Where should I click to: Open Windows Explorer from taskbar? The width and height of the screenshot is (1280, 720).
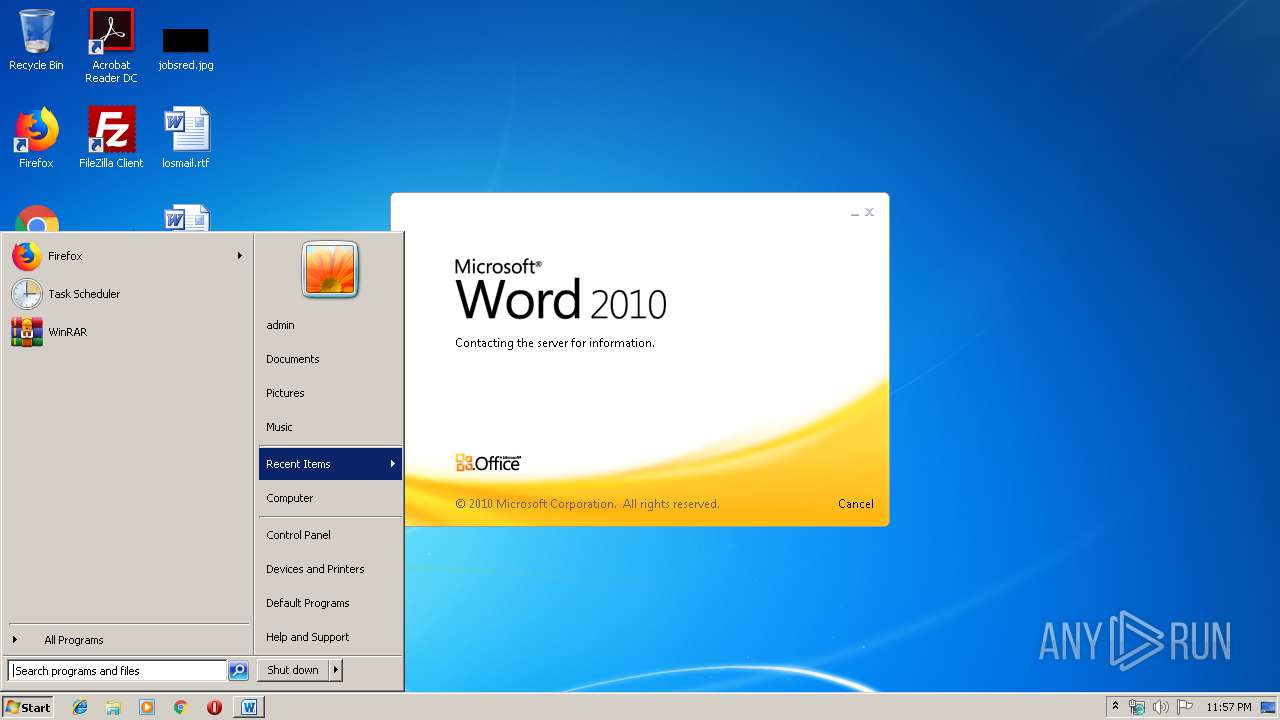pos(113,707)
